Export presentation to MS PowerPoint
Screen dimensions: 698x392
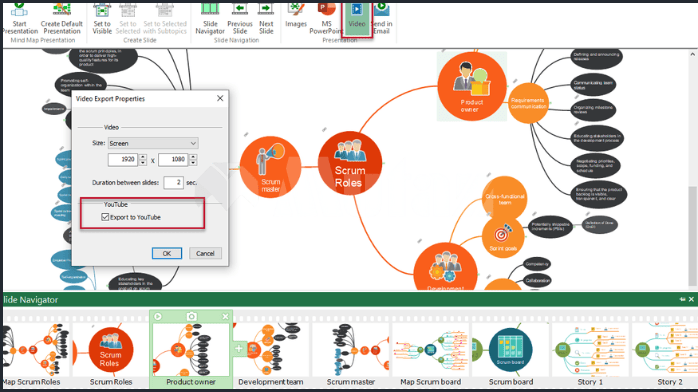[326, 19]
